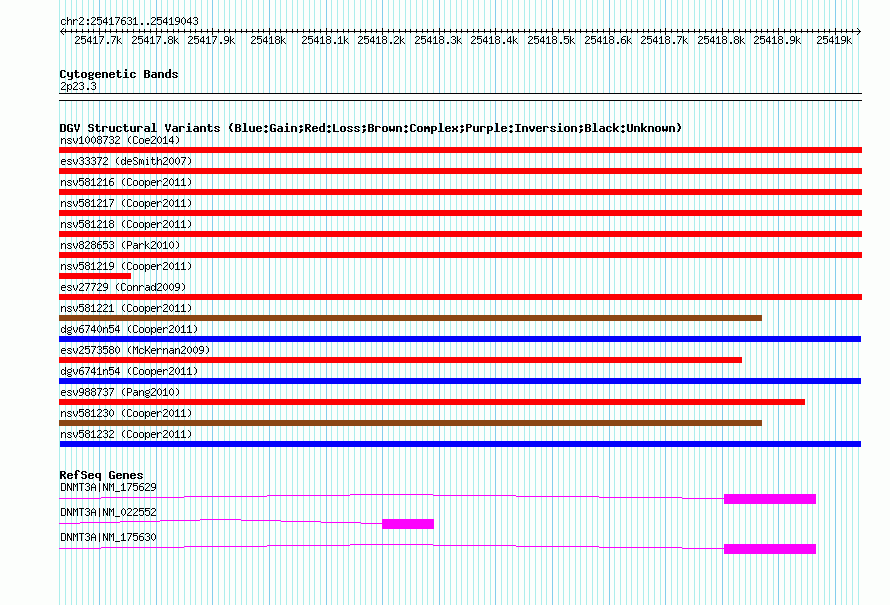Open the esv27729 (Conrad2009) loss bar
The height and width of the screenshot is (605, 890).
(460, 297)
